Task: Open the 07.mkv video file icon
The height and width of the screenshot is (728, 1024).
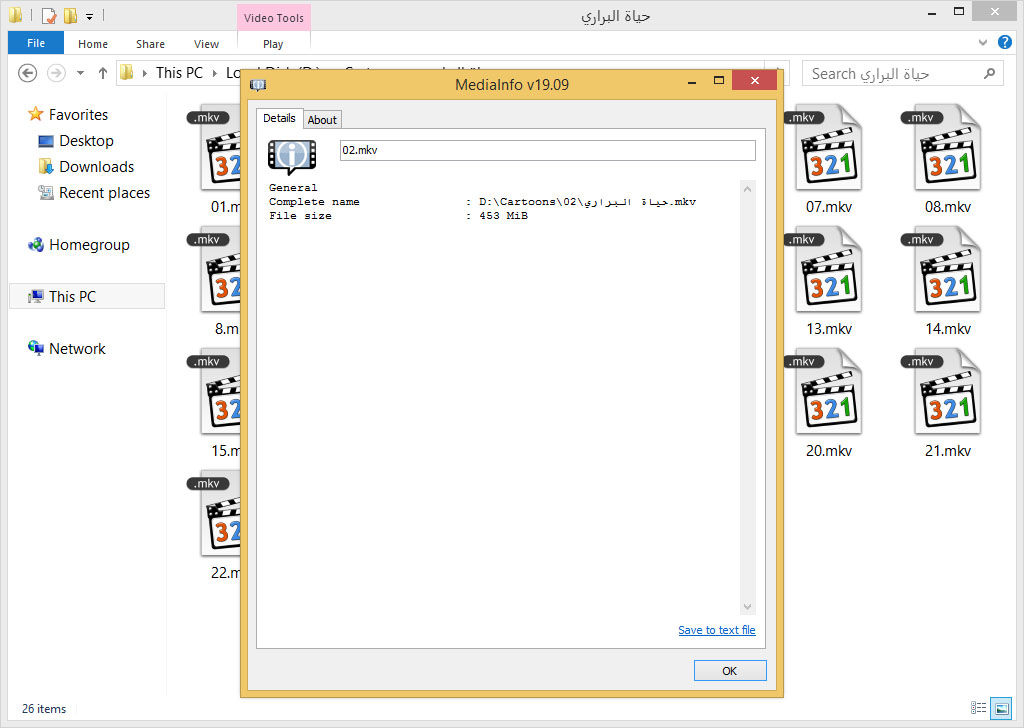Action: tap(829, 148)
